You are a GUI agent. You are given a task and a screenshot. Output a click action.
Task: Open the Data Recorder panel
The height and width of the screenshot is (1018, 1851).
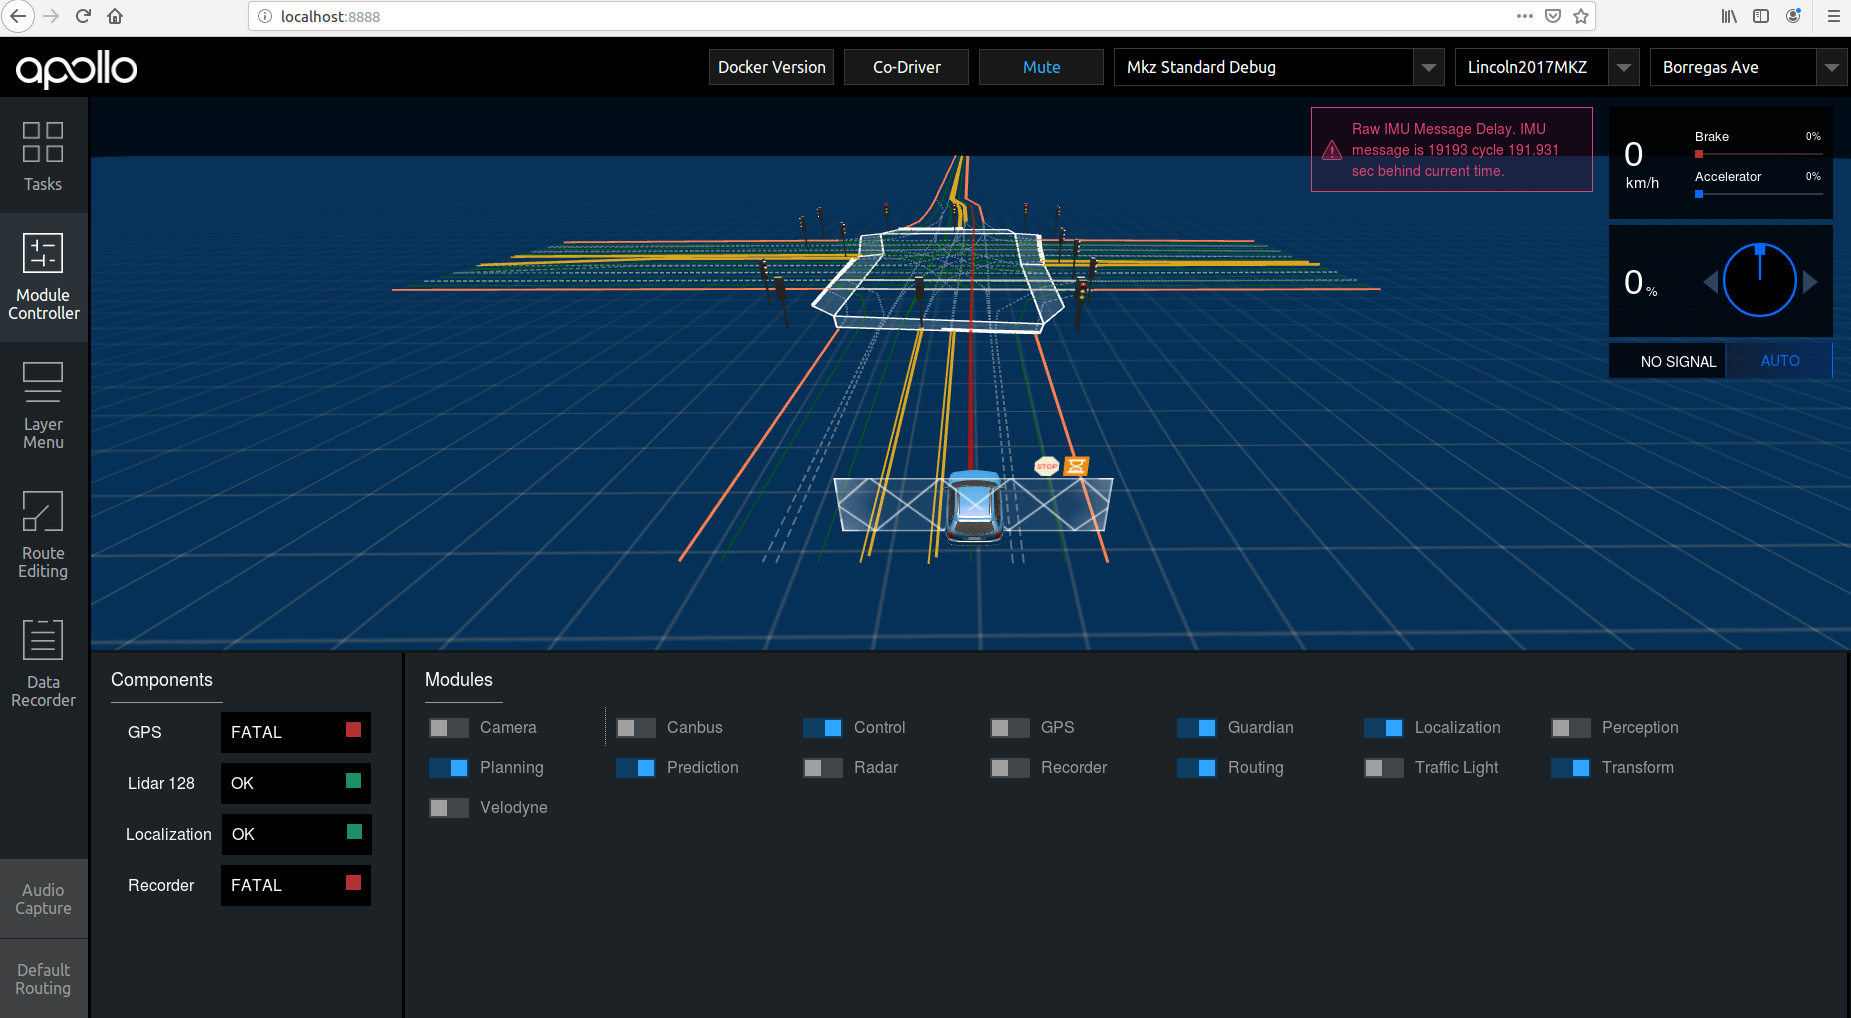(43, 663)
